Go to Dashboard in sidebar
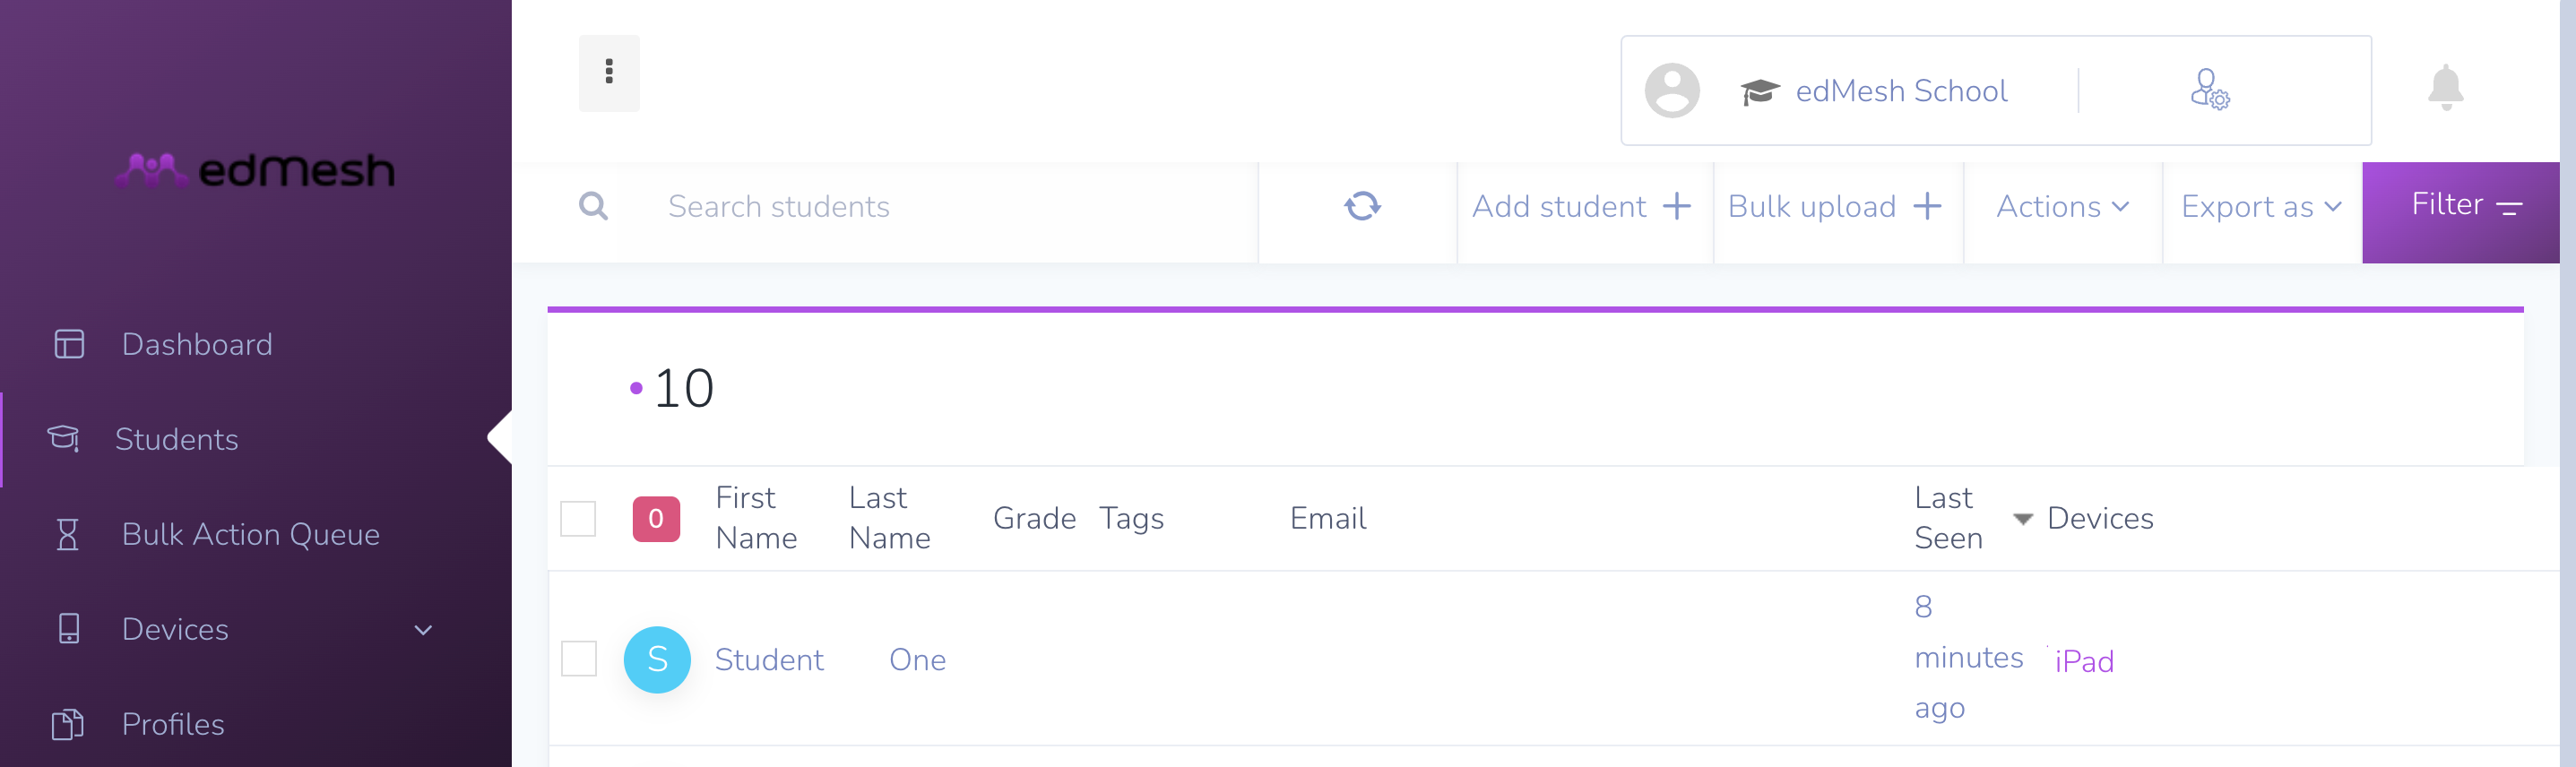 [x=197, y=344]
